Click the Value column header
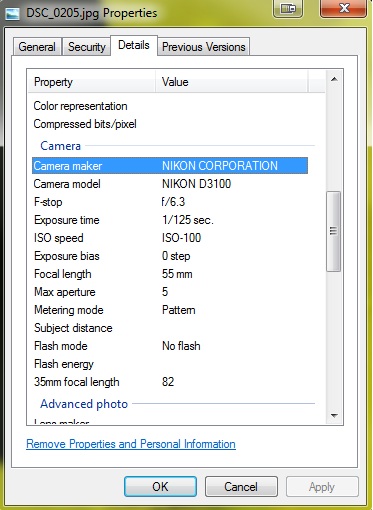This screenshot has width=373, height=510. pyautogui.click(x=232, y=82)
